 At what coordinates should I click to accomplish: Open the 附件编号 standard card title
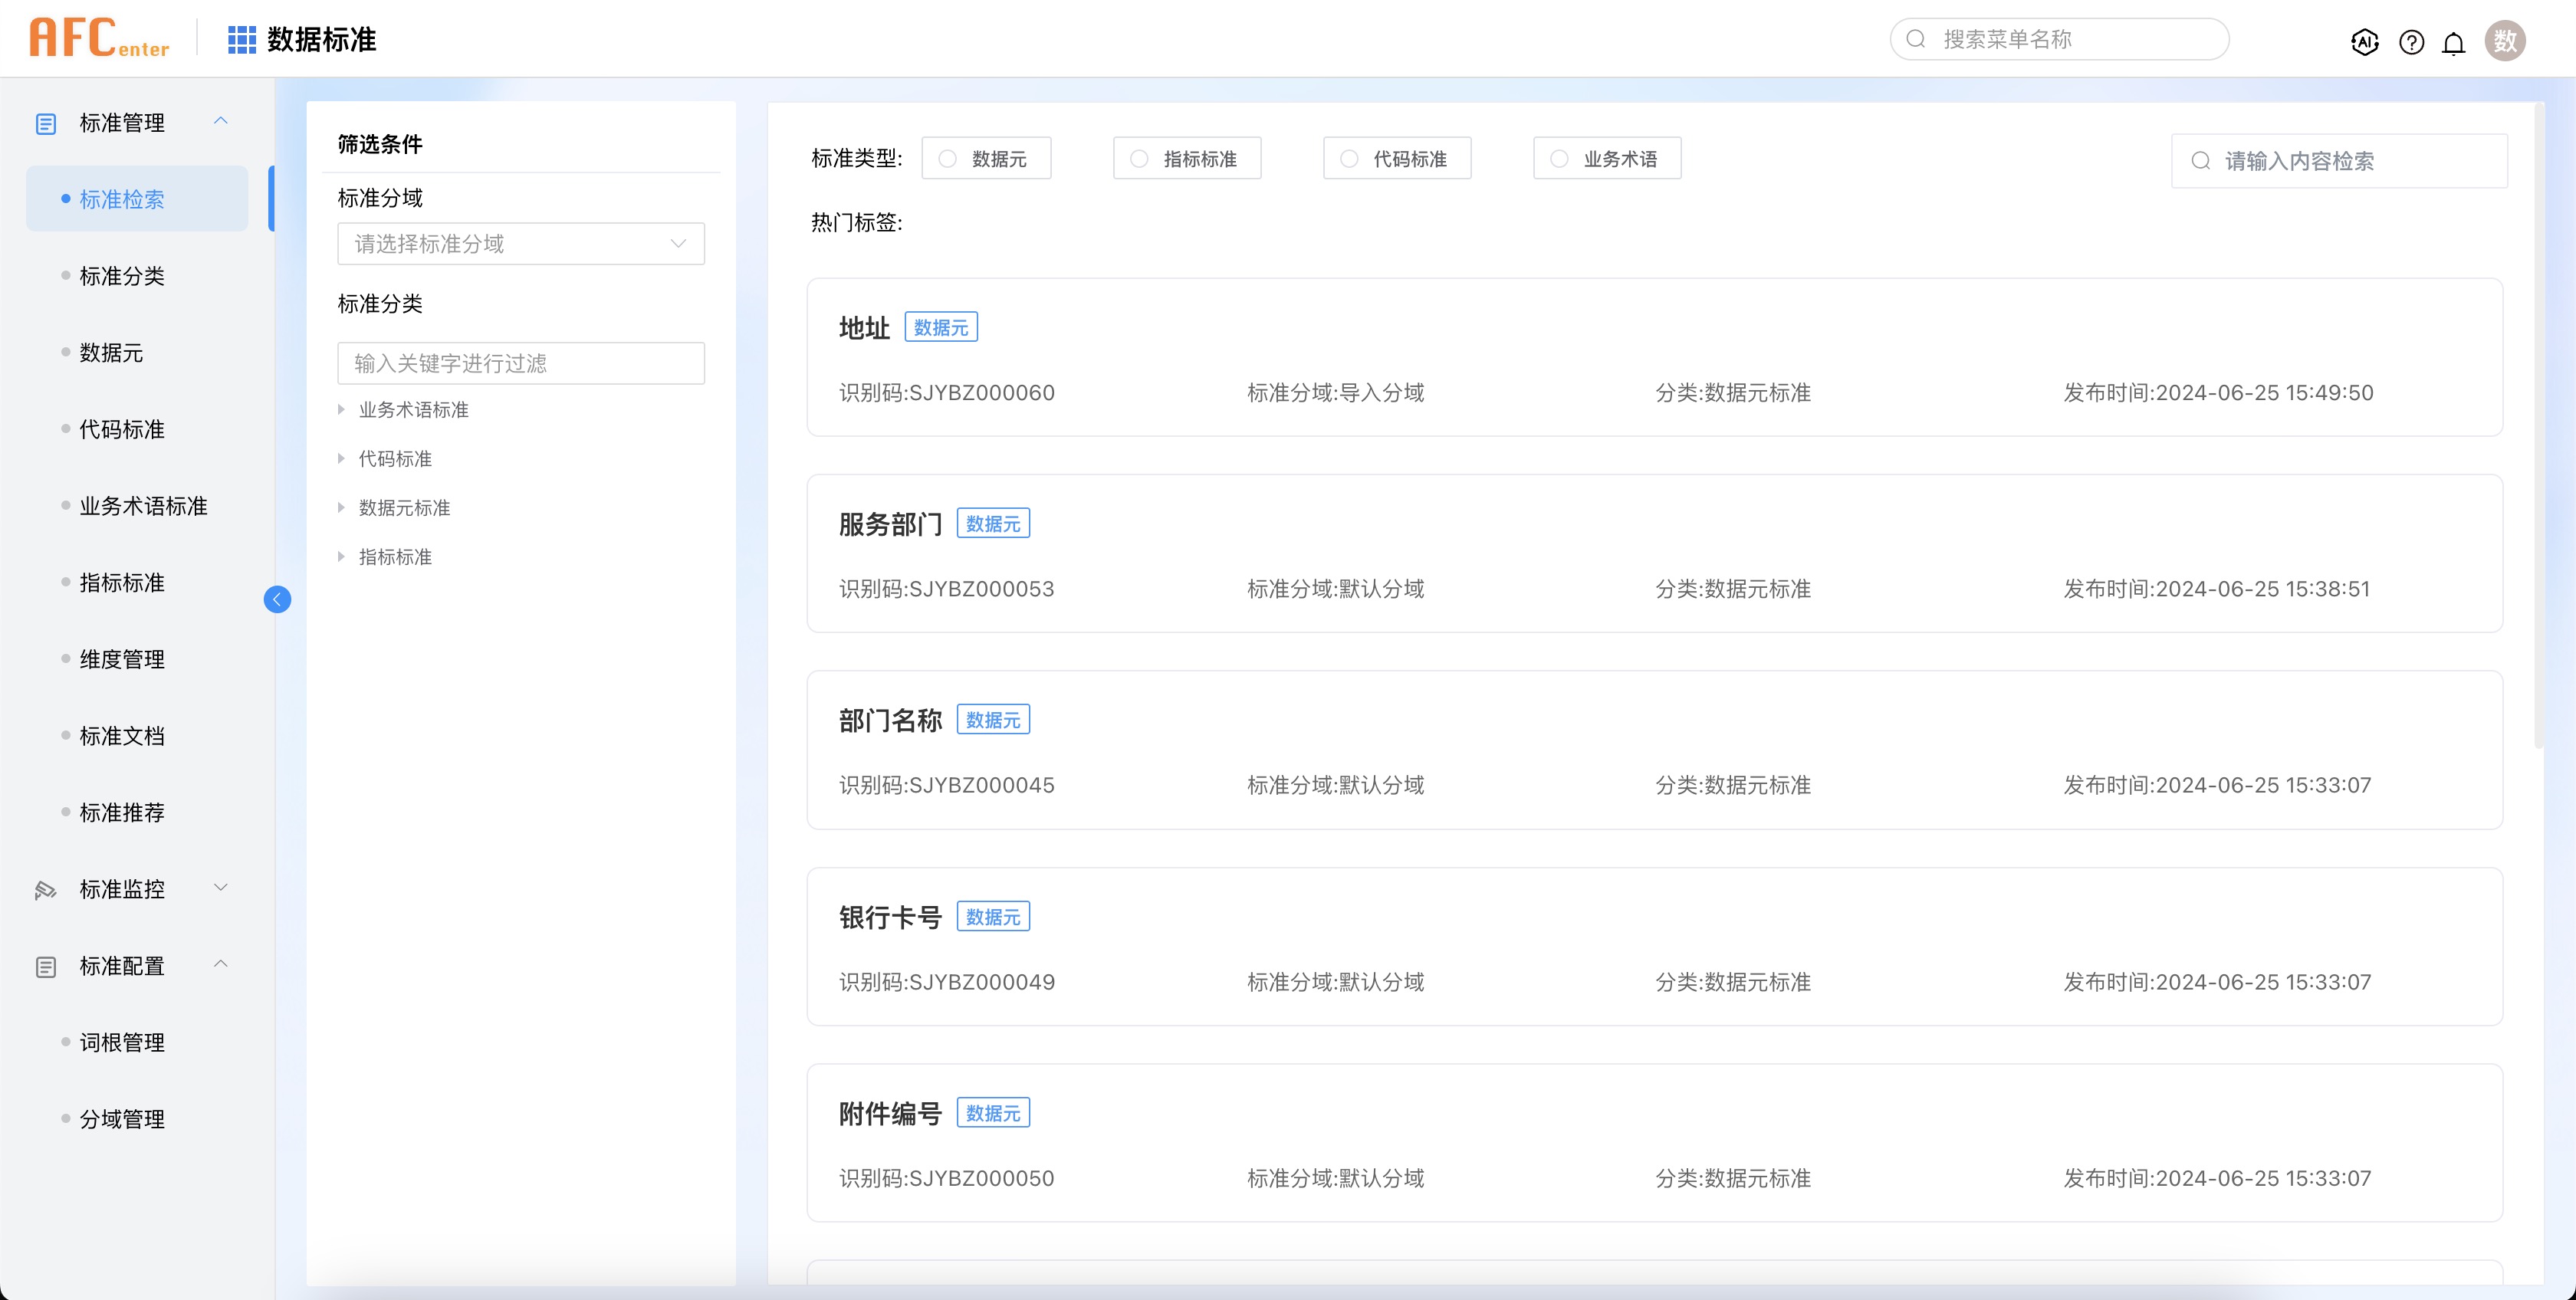[x=890, y=1113]
